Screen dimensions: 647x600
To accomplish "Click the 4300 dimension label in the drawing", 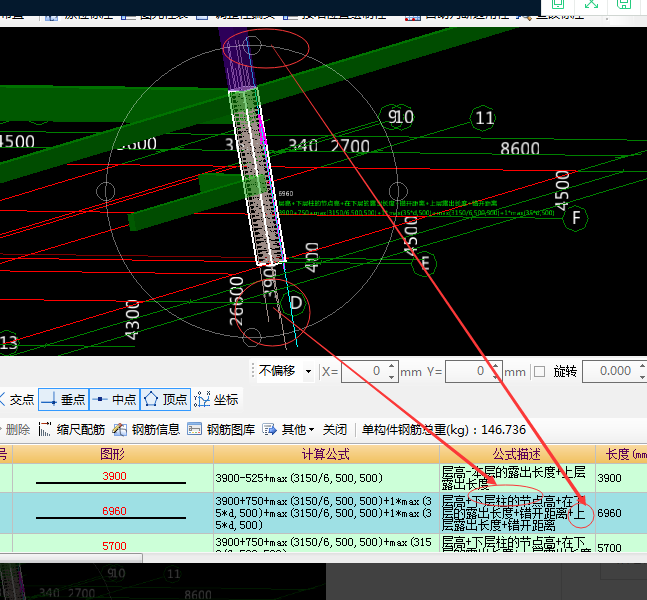I will (x=132, y=319).
